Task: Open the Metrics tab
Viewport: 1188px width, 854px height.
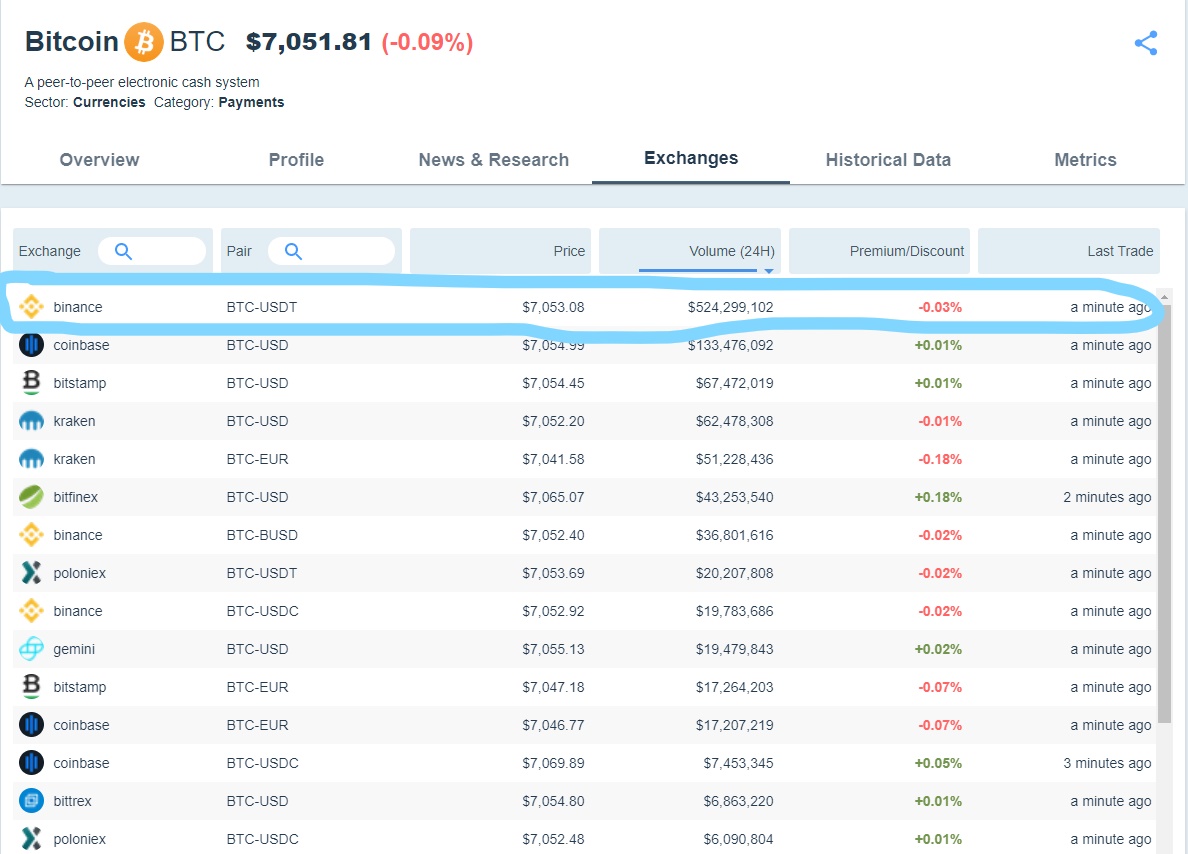Action: (x=1085, y=160)
